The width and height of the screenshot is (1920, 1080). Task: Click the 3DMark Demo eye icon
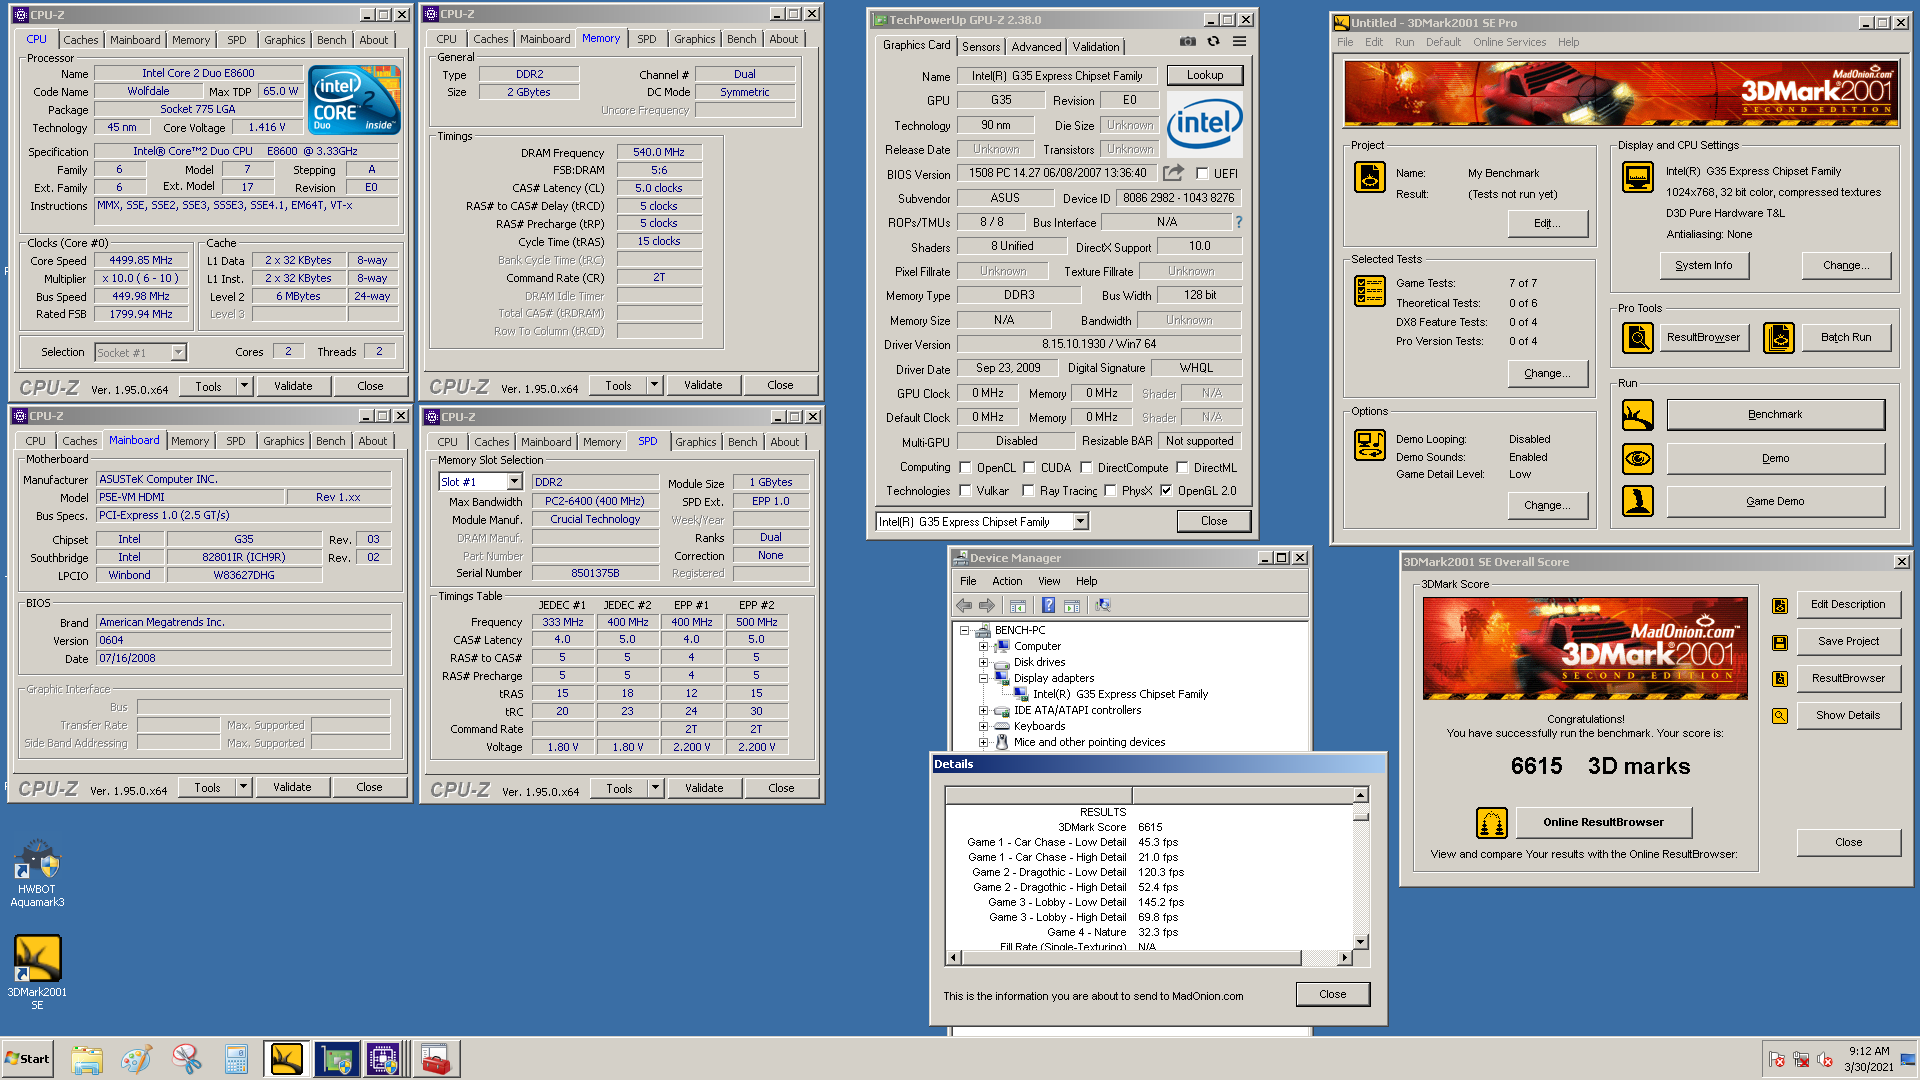click(1638, 458)
